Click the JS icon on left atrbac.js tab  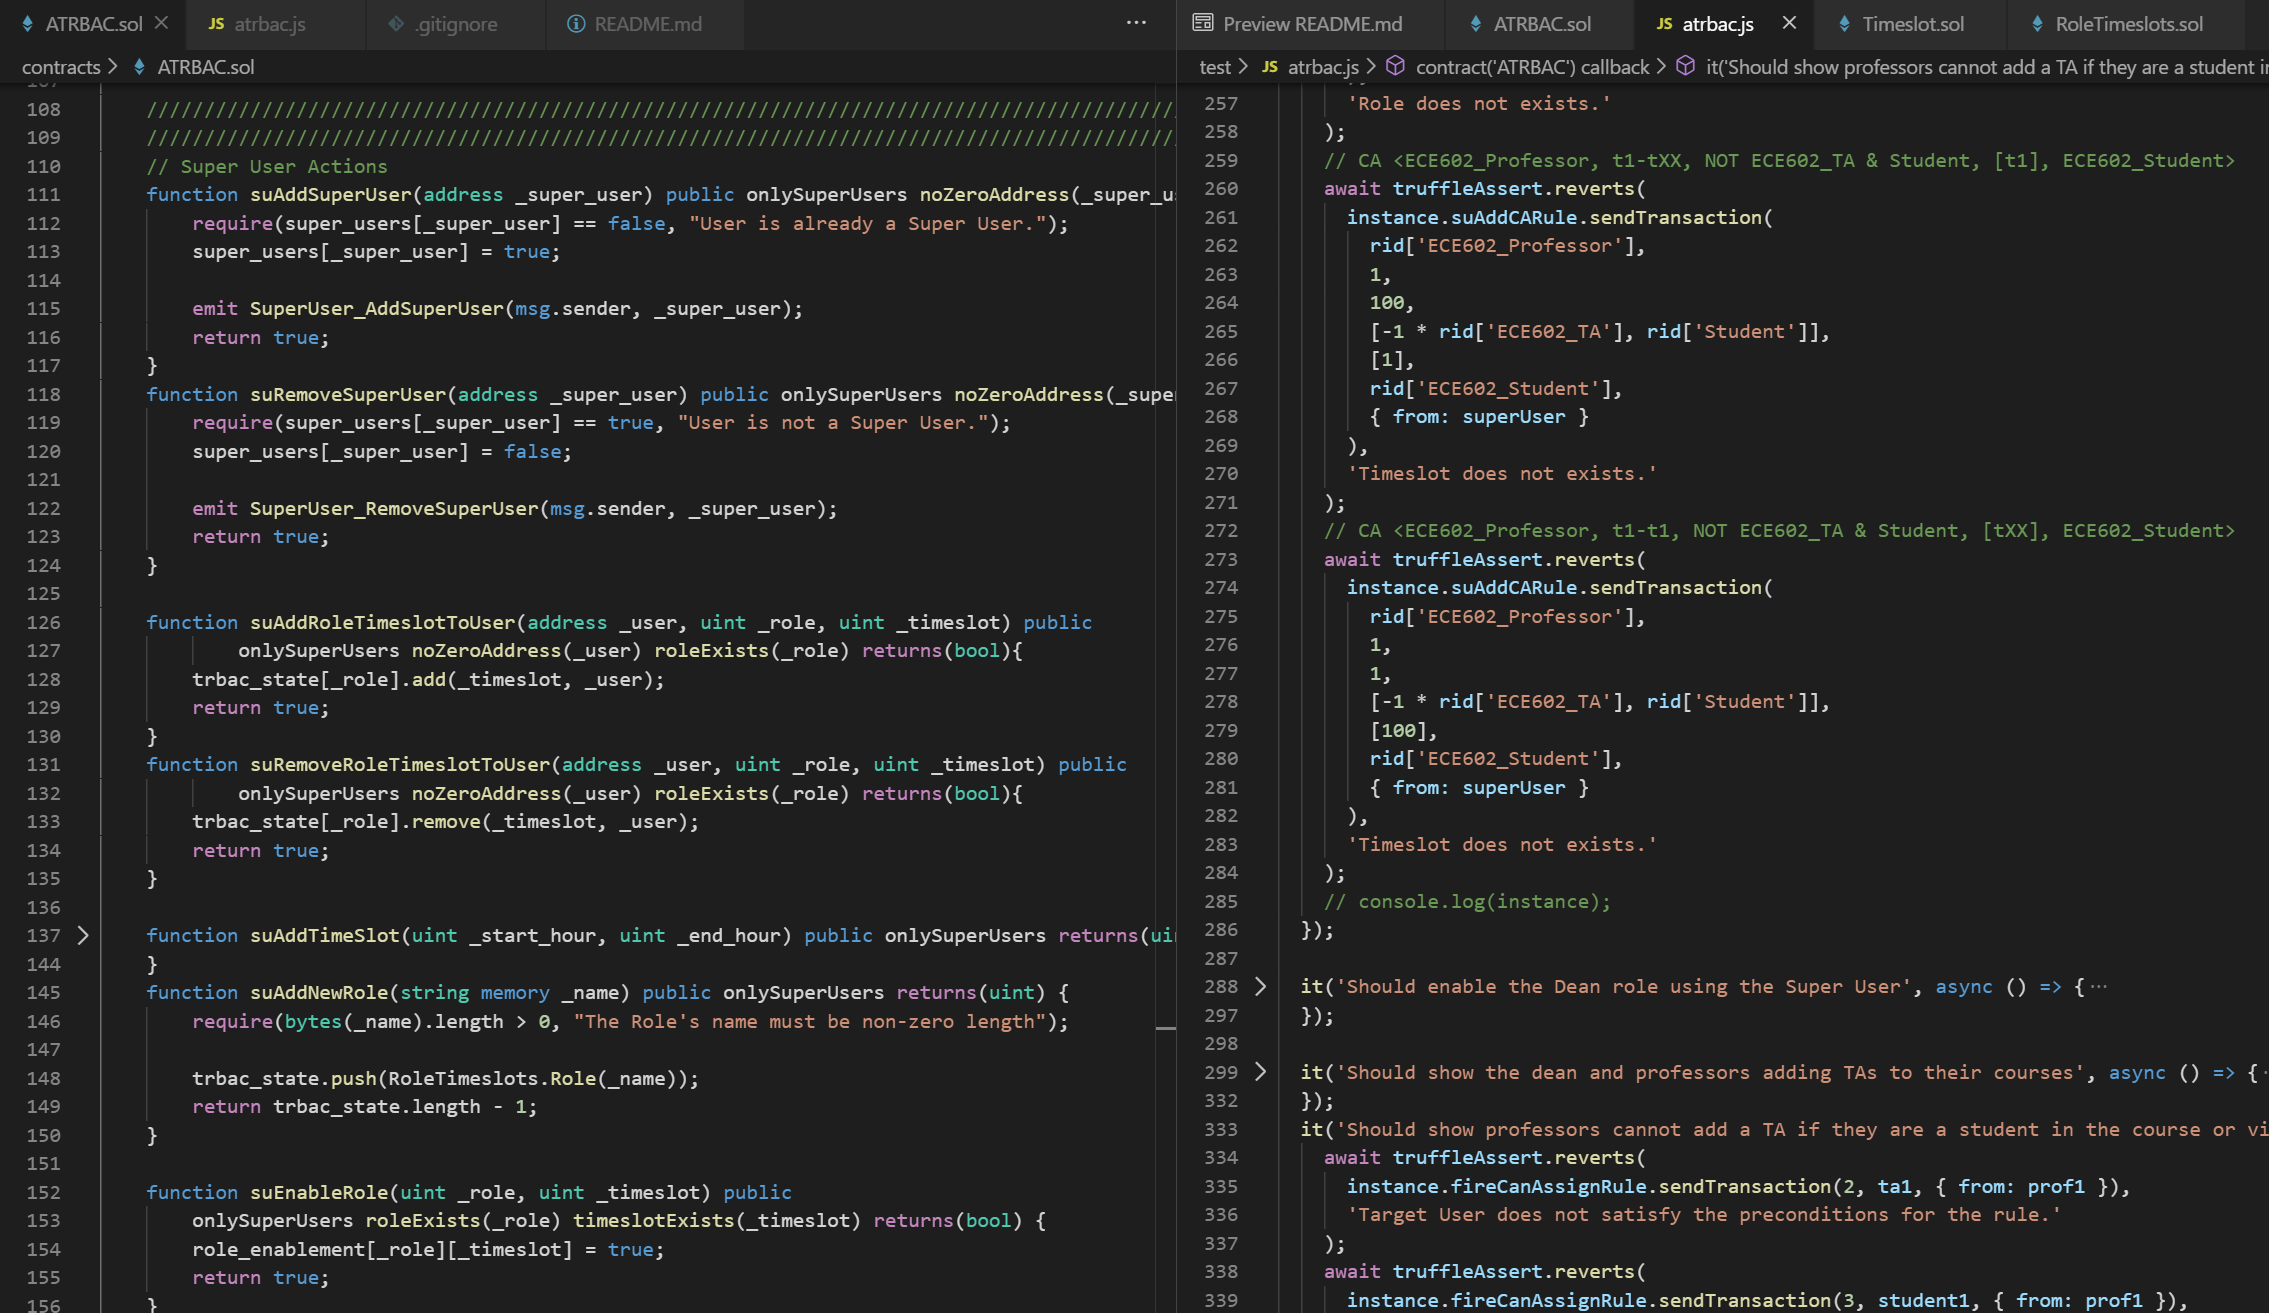216,24
